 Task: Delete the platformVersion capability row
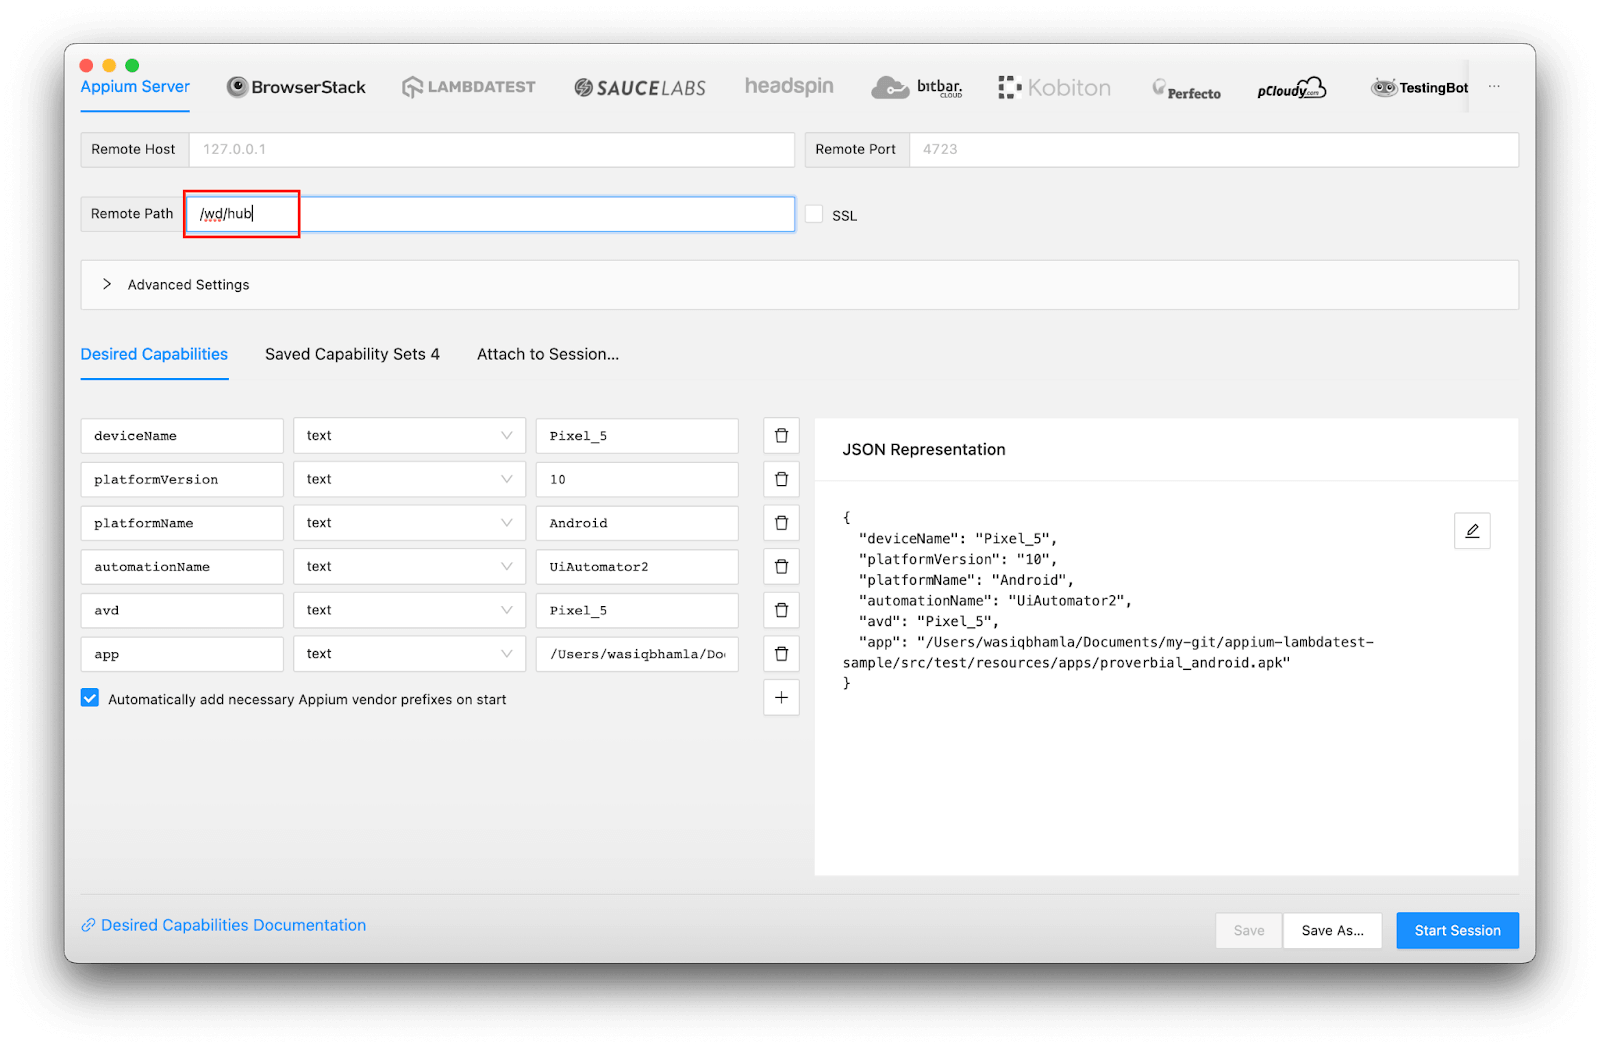(x=781, y=480)
